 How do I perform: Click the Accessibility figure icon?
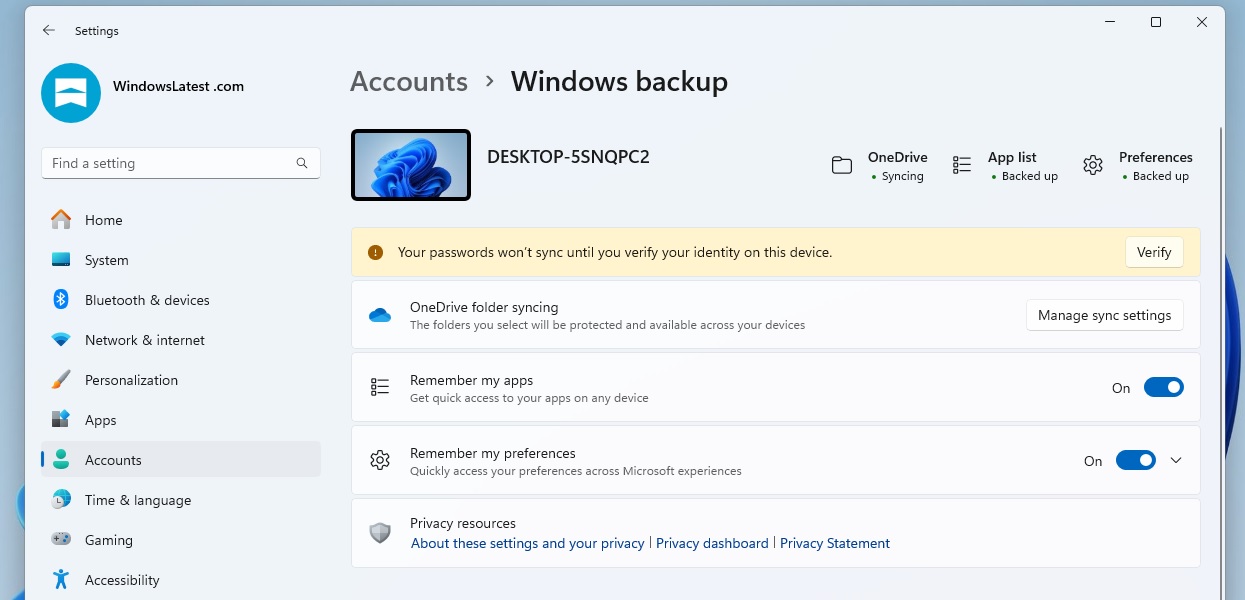(x=61, y=580)
